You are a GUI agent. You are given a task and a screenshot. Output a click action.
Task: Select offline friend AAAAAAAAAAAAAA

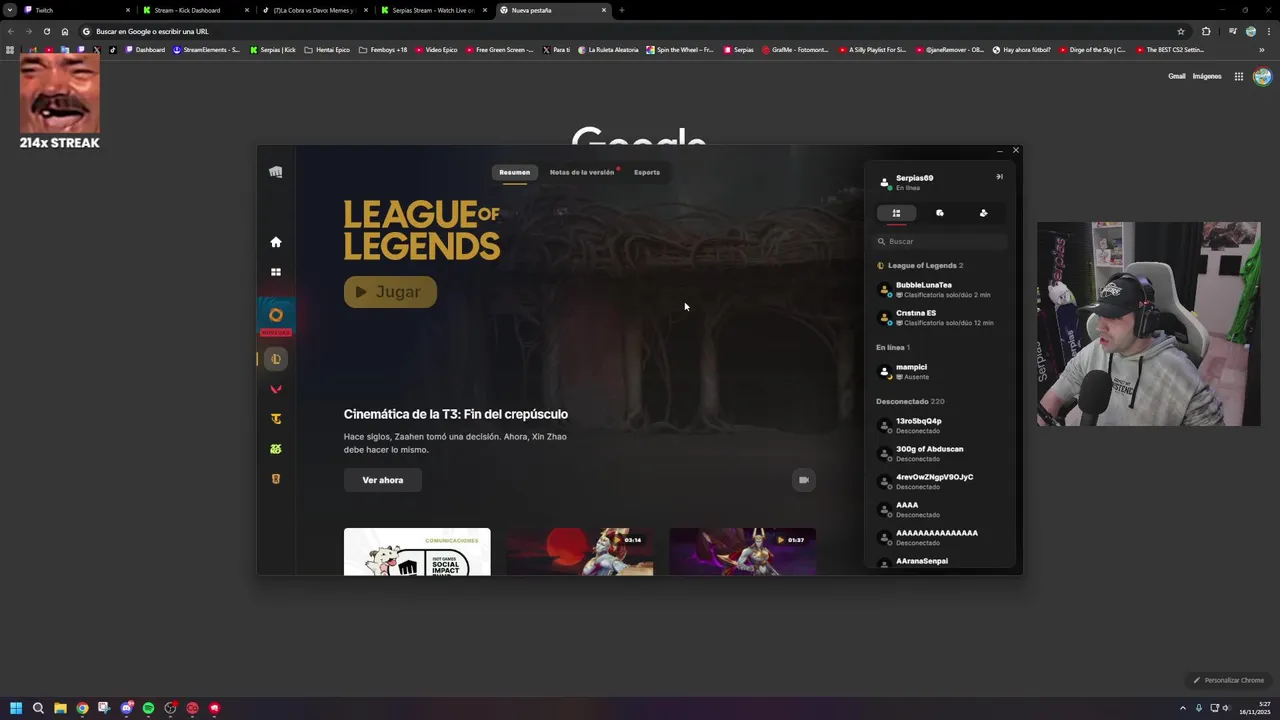tap(940, 538)
